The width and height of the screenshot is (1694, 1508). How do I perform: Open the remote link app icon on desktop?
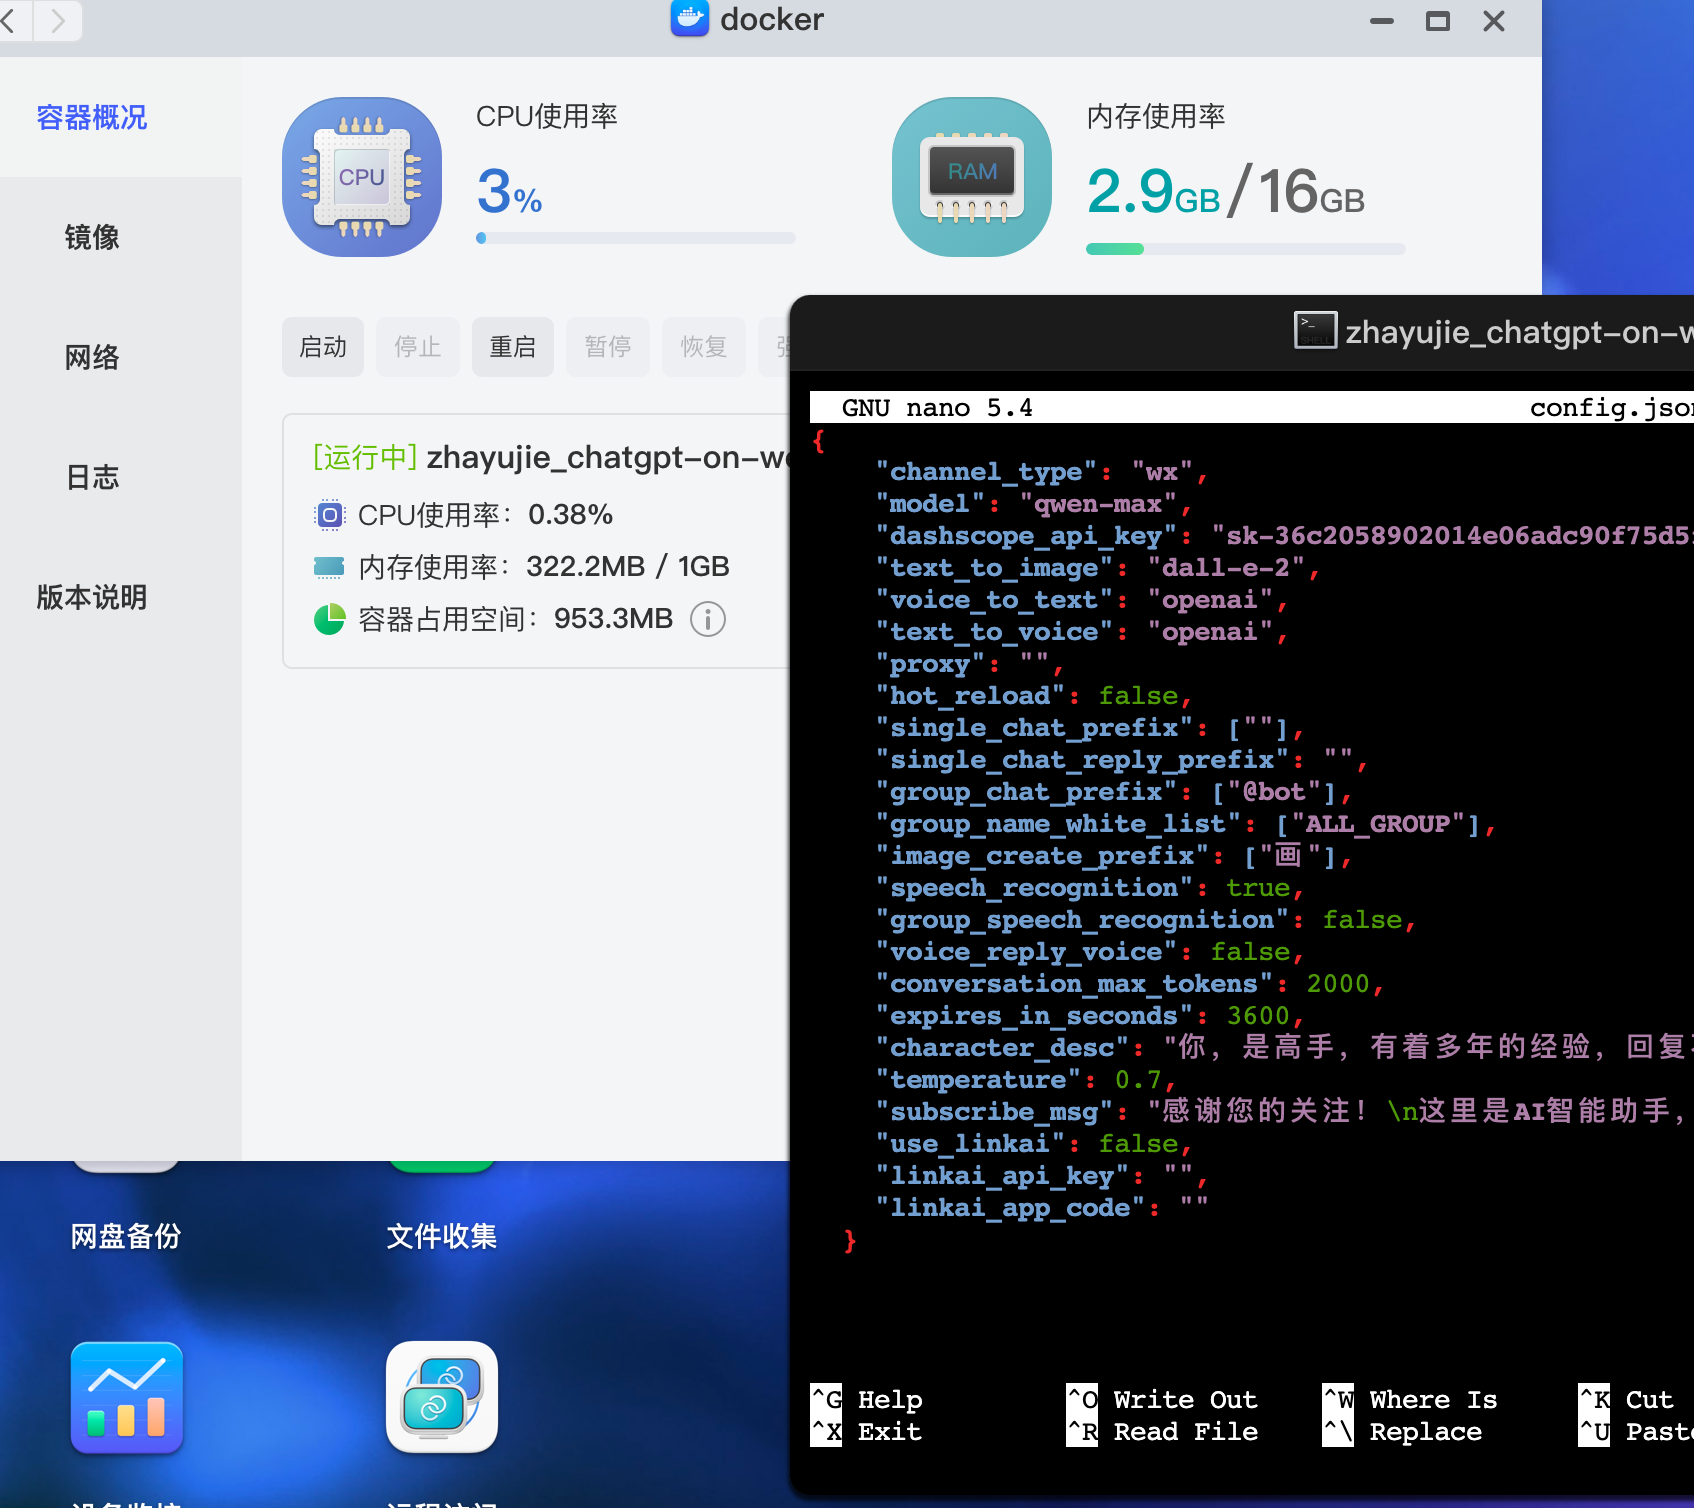coord(442,1397)
